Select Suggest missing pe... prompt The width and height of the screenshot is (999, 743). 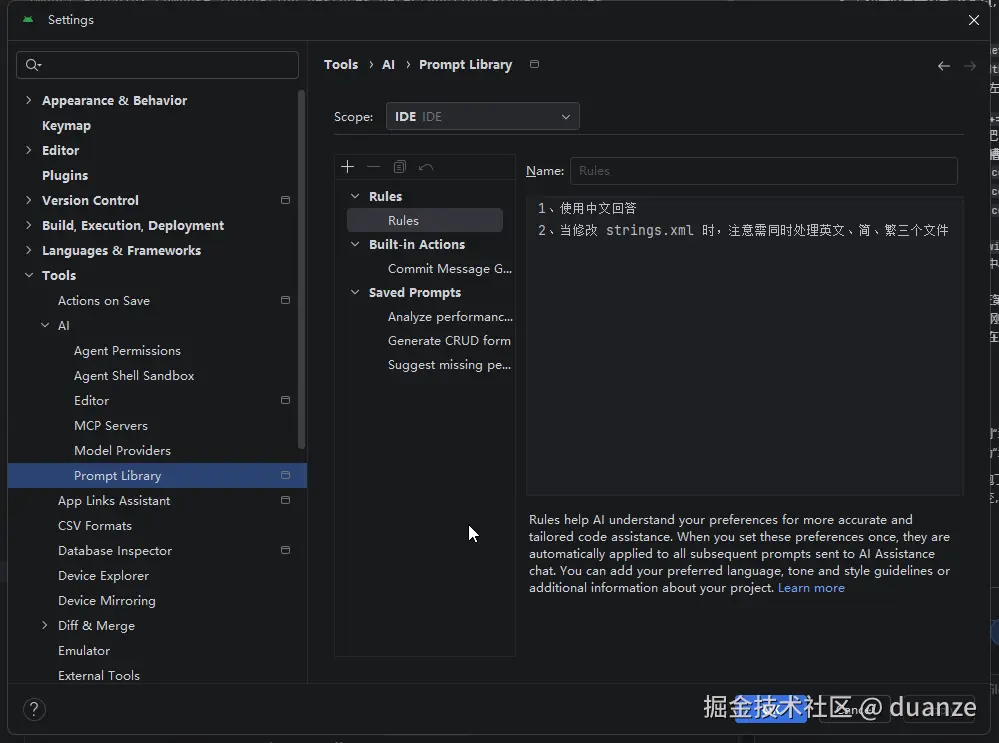[449, 365]
